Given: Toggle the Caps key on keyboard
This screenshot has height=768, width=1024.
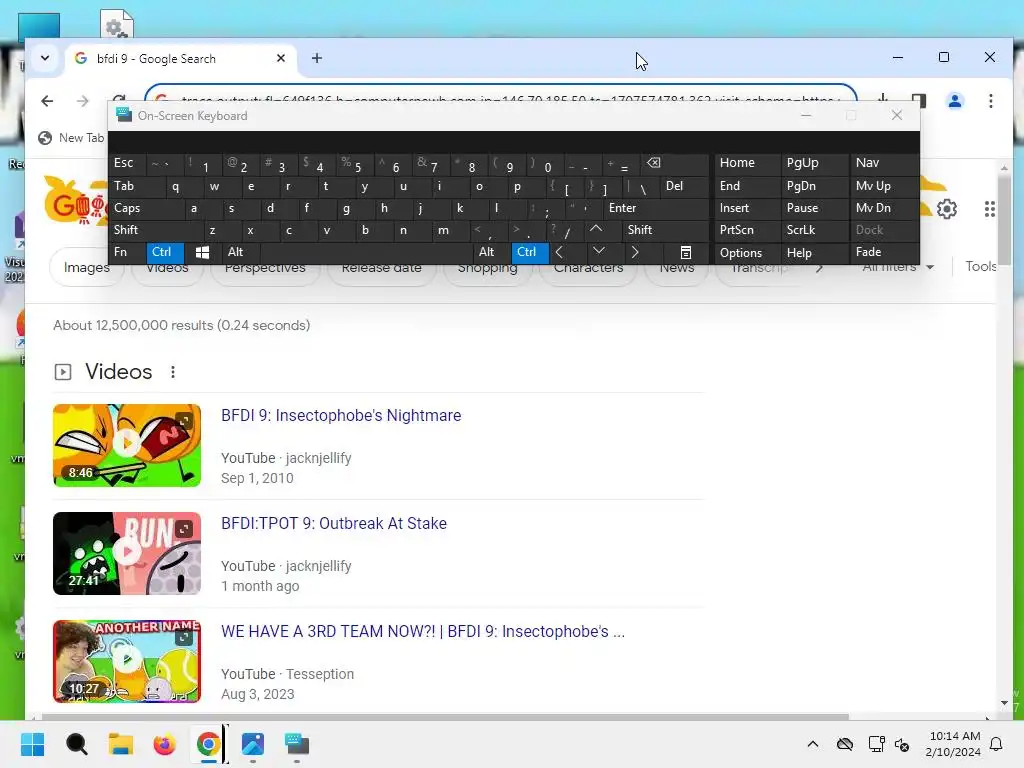Looking at the screenshot, I should tap(146, 208).
